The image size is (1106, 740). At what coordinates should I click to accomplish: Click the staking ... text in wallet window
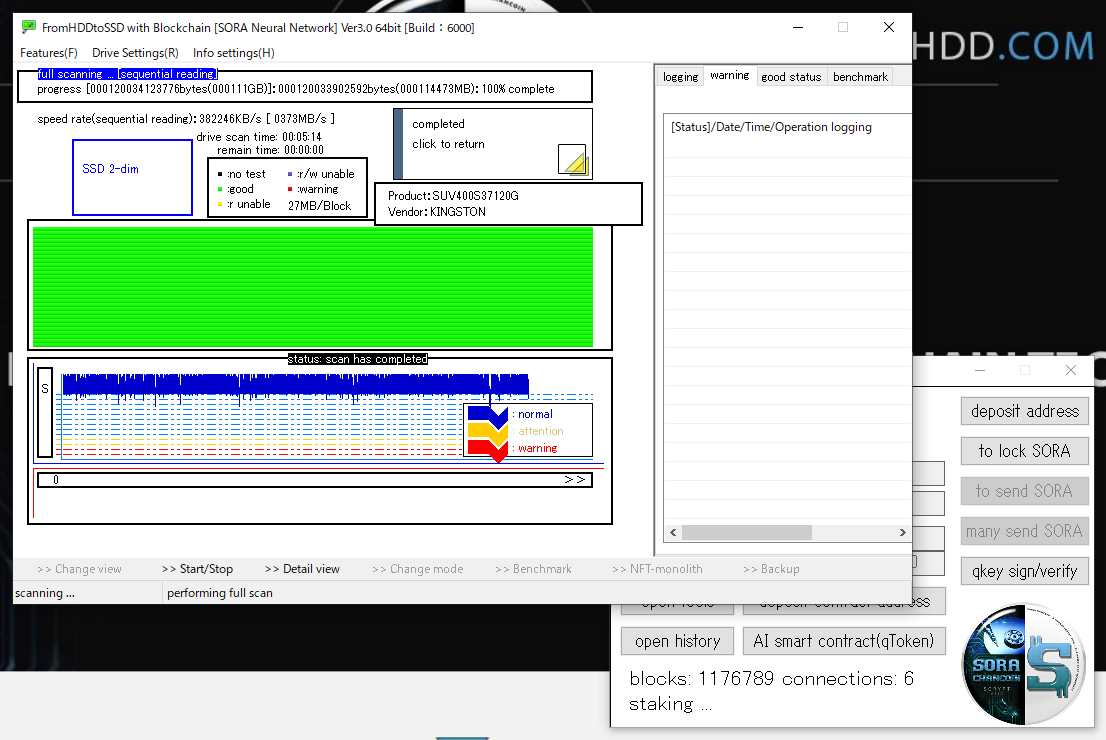(671, 704)
